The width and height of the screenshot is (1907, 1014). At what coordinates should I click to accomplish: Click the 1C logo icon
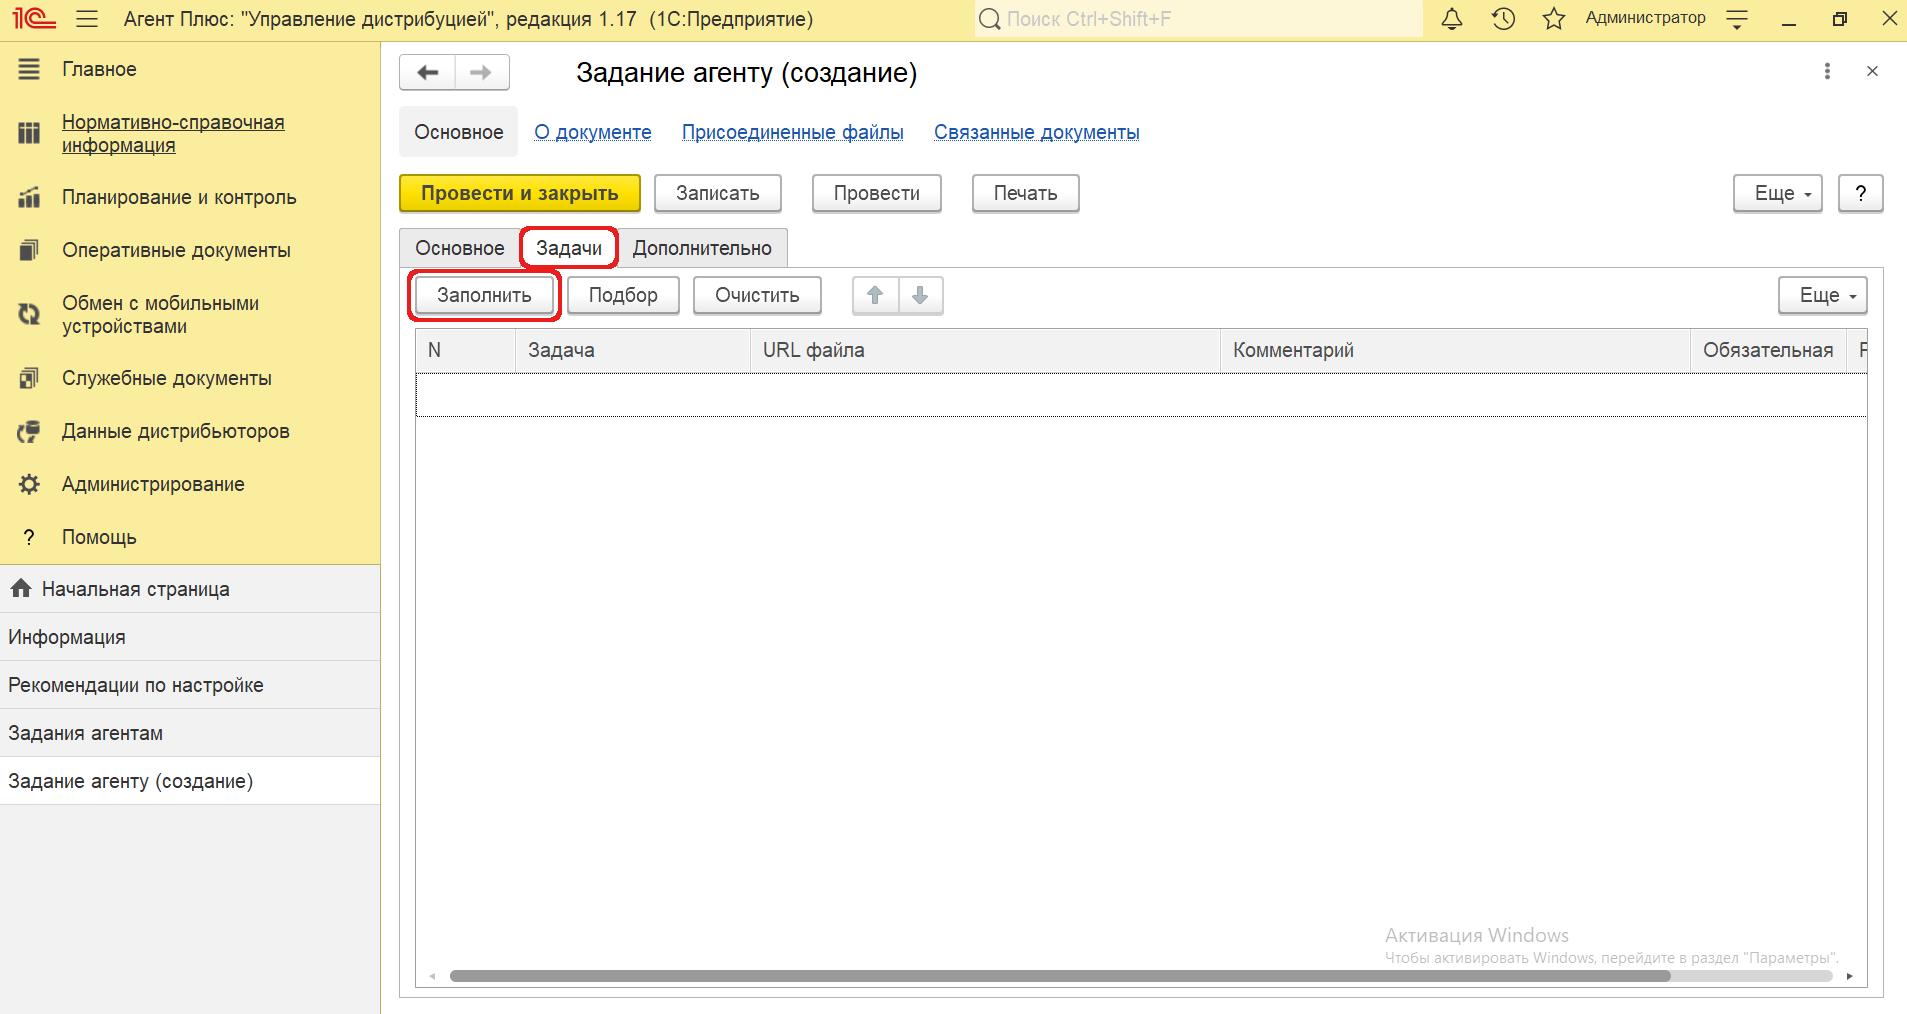pos(34,19)
